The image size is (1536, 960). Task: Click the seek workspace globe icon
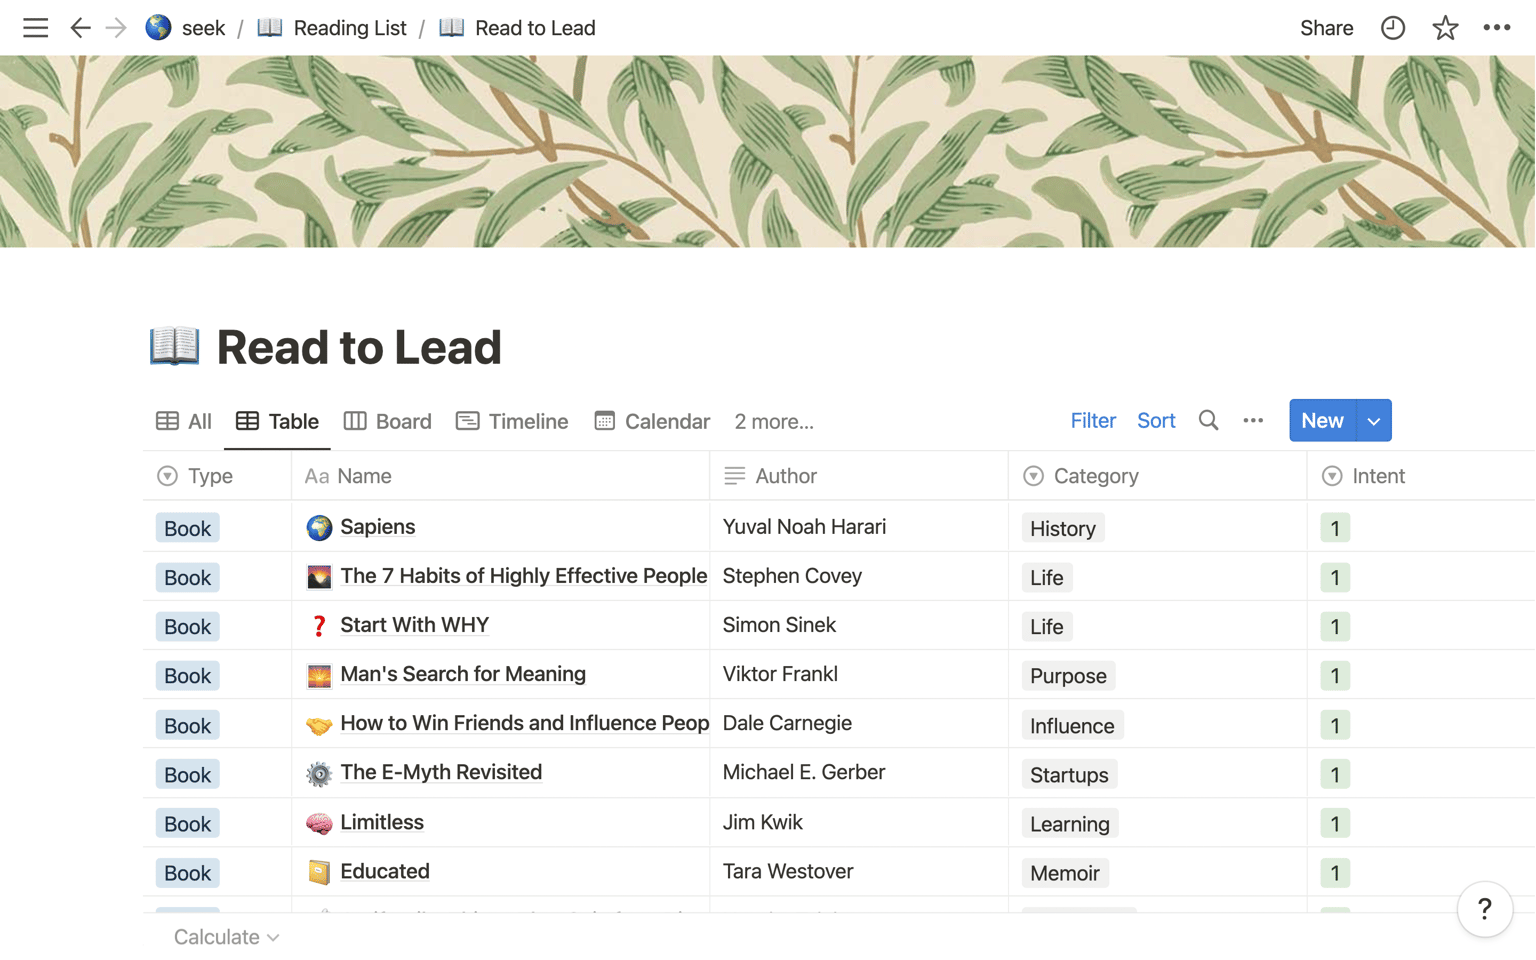[158, 27]
